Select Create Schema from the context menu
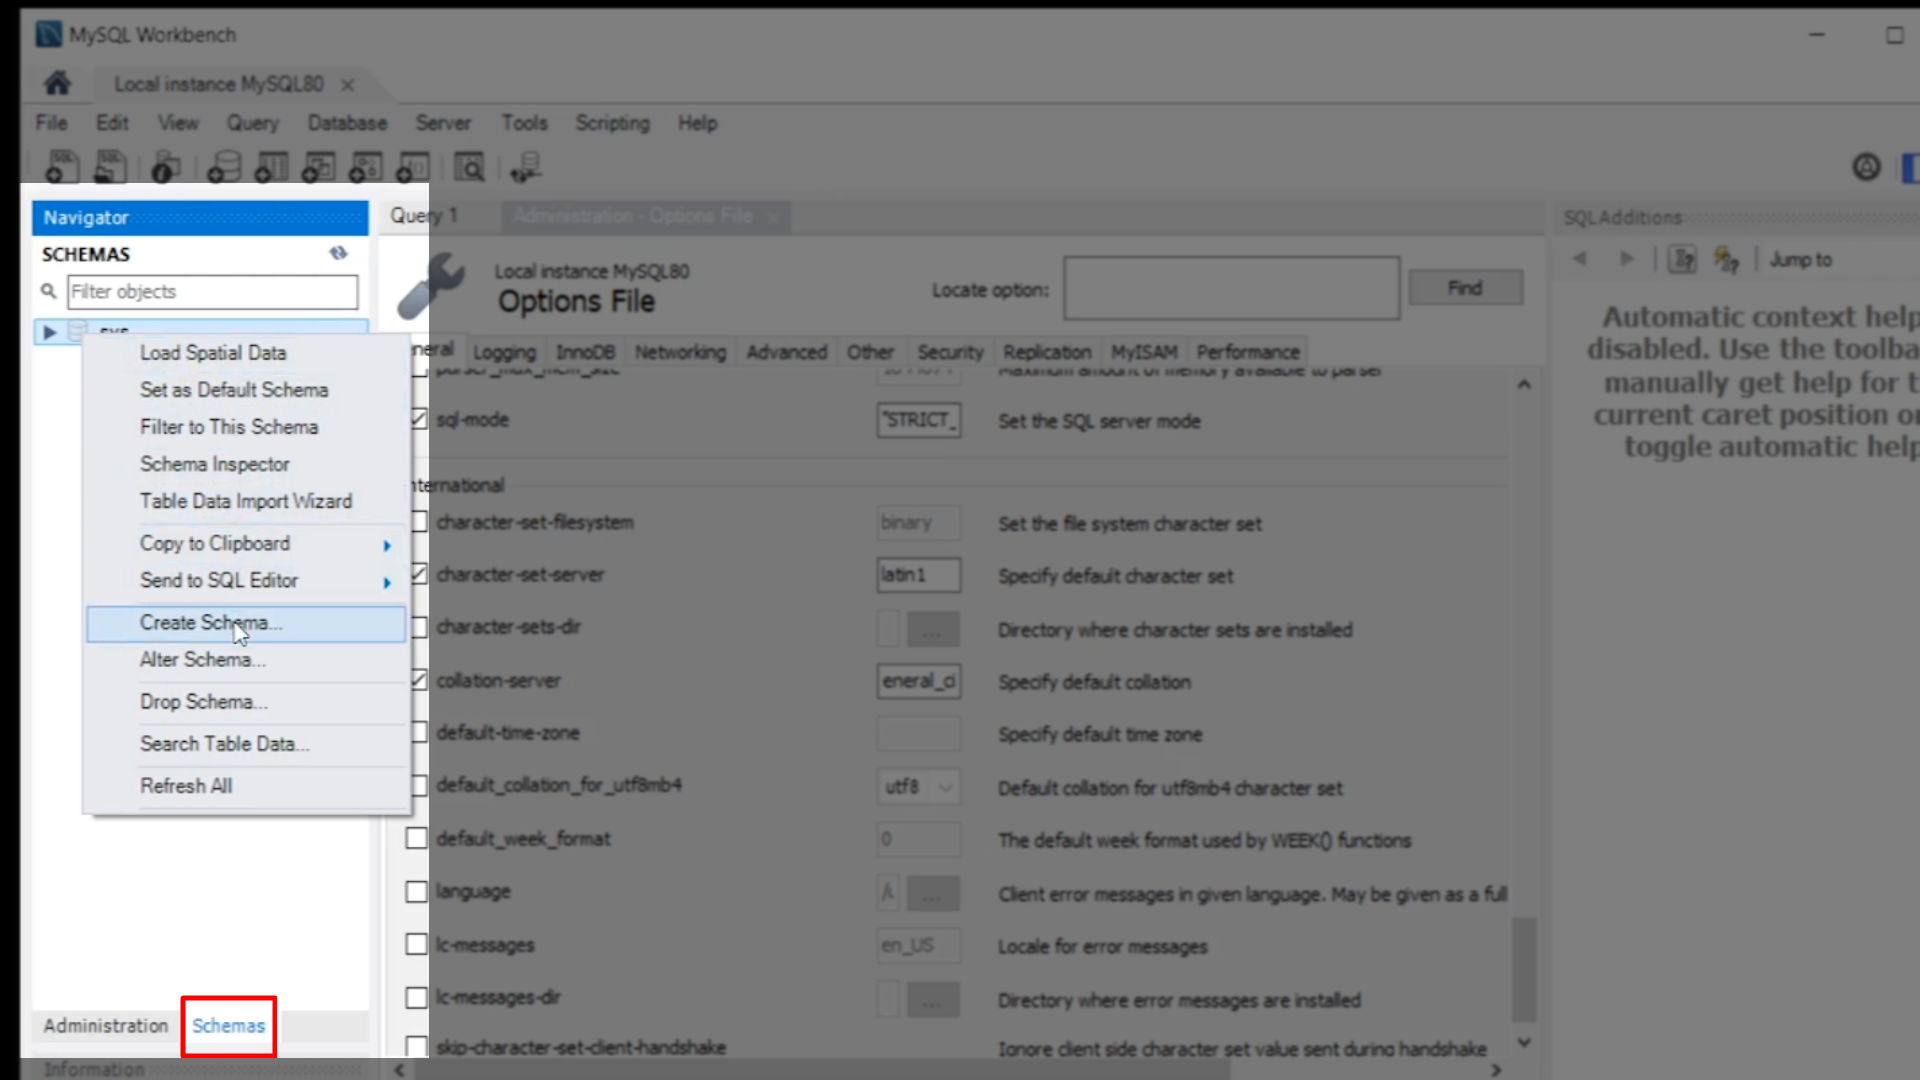 tap(211, 623)
